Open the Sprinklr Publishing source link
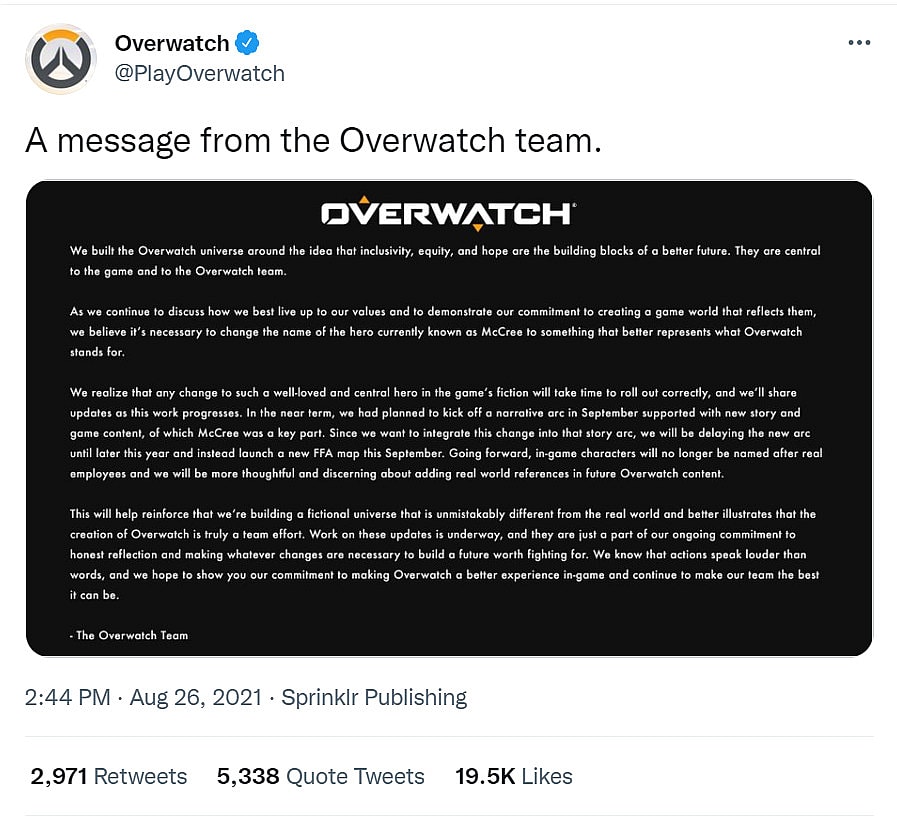897x820 pixels. coord(374,697)
